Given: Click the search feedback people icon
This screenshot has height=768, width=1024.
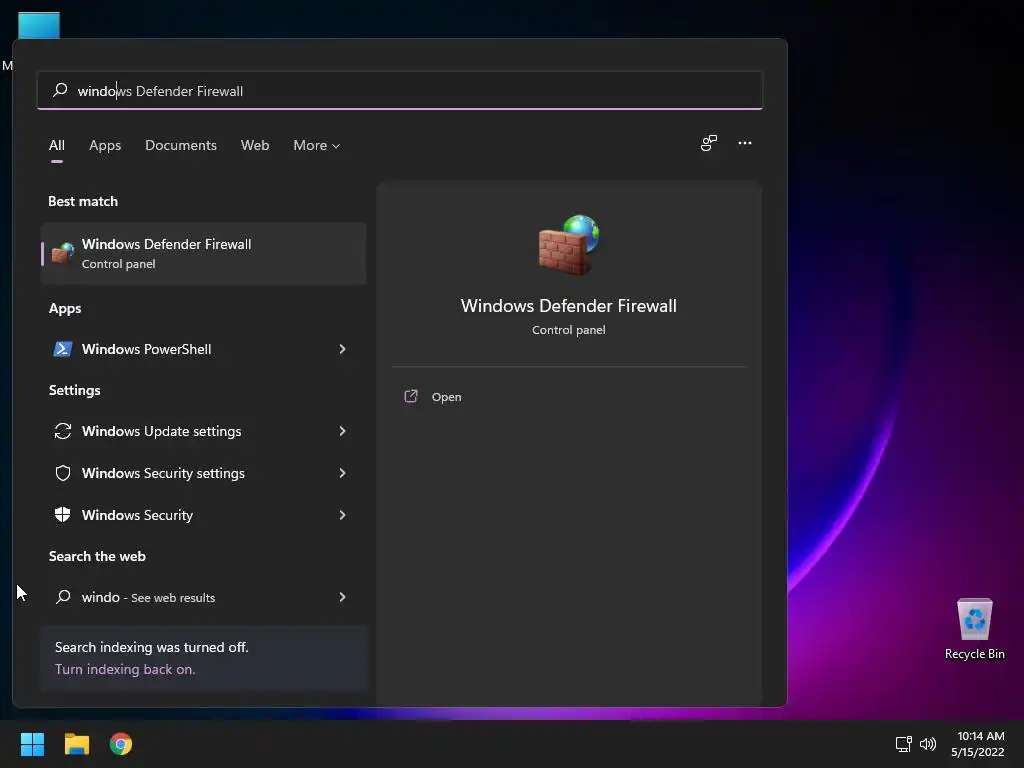Looking at the screenshot, I should (709, 143).
